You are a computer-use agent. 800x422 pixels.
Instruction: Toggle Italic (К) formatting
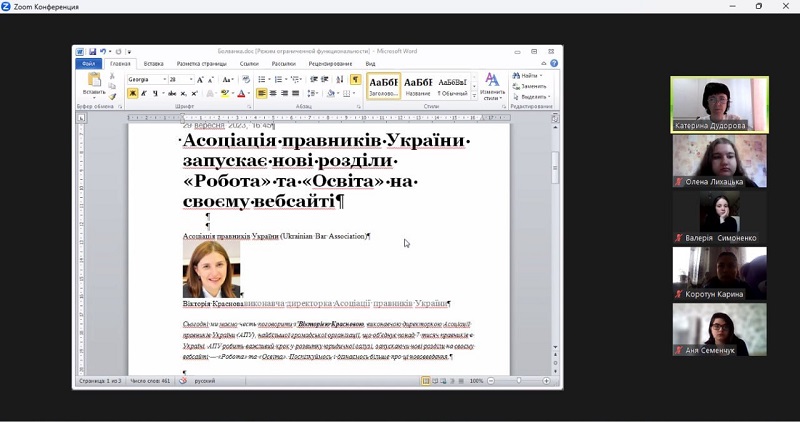pyautogui.click(x=144, y=93)
